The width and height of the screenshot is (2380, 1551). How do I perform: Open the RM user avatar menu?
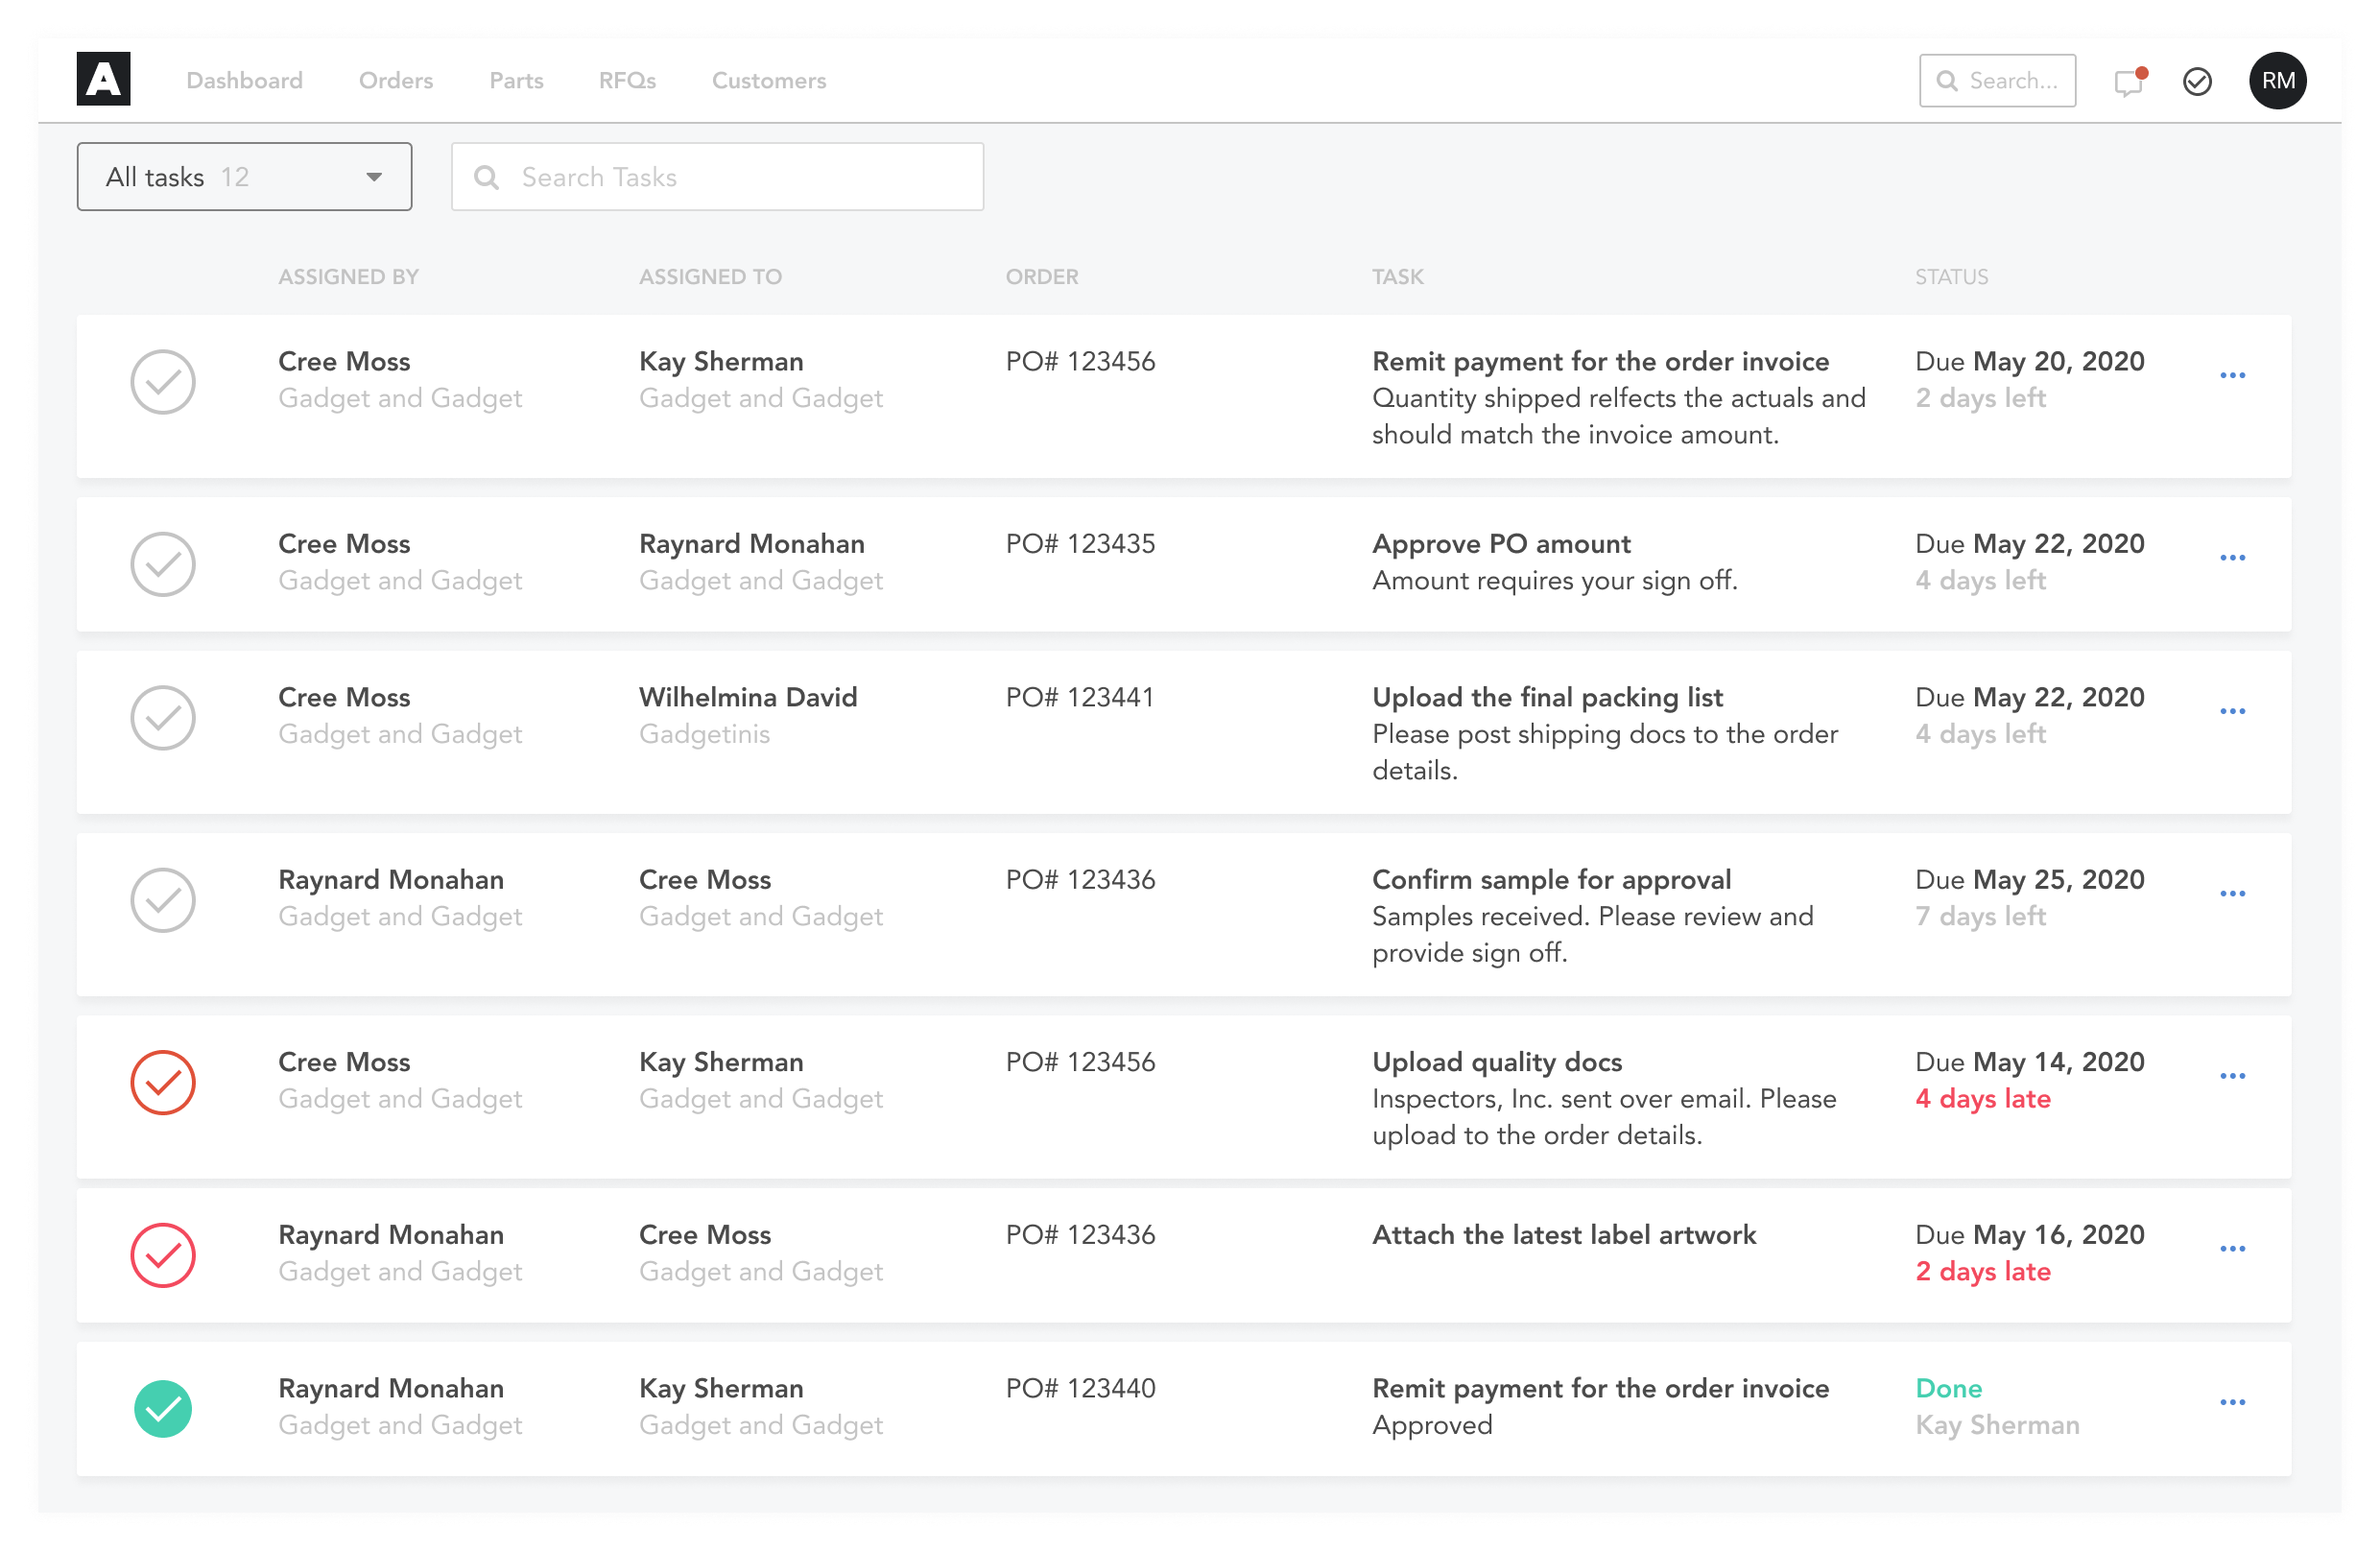pos(2277,81)
